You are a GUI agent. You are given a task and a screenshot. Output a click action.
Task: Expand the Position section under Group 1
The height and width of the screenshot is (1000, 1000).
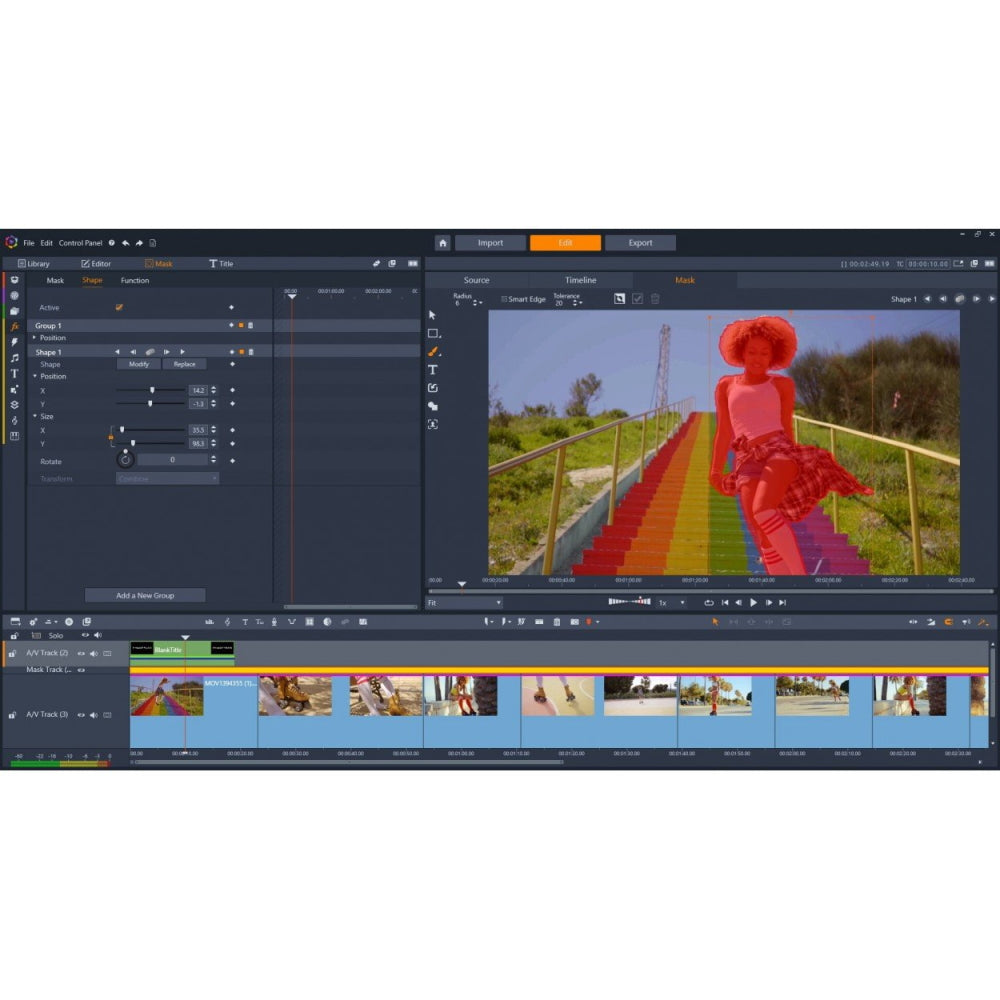click(x=34, y=338)
